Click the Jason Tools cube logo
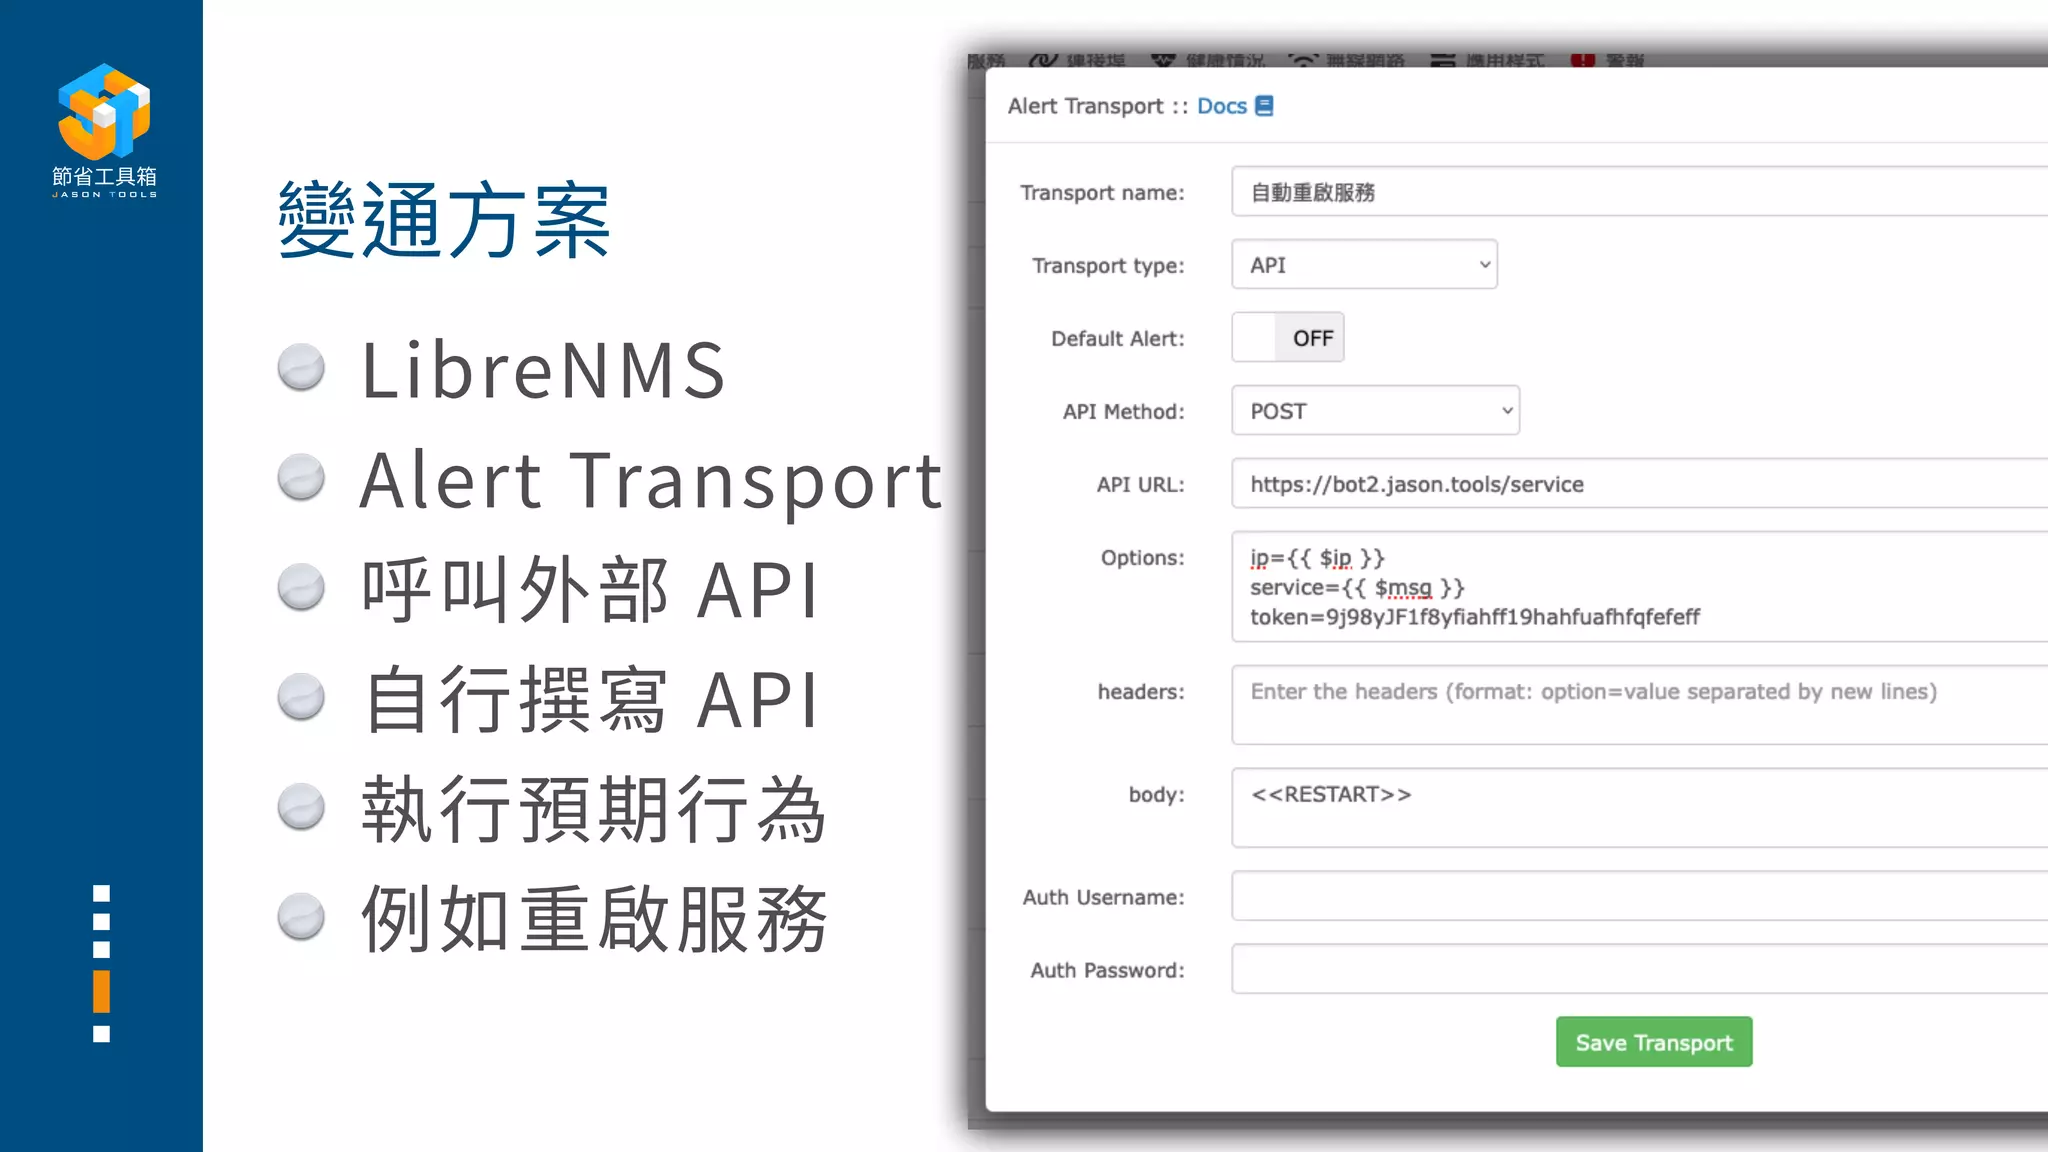Screen dimensions: 2048x1152 click(104, 110)
